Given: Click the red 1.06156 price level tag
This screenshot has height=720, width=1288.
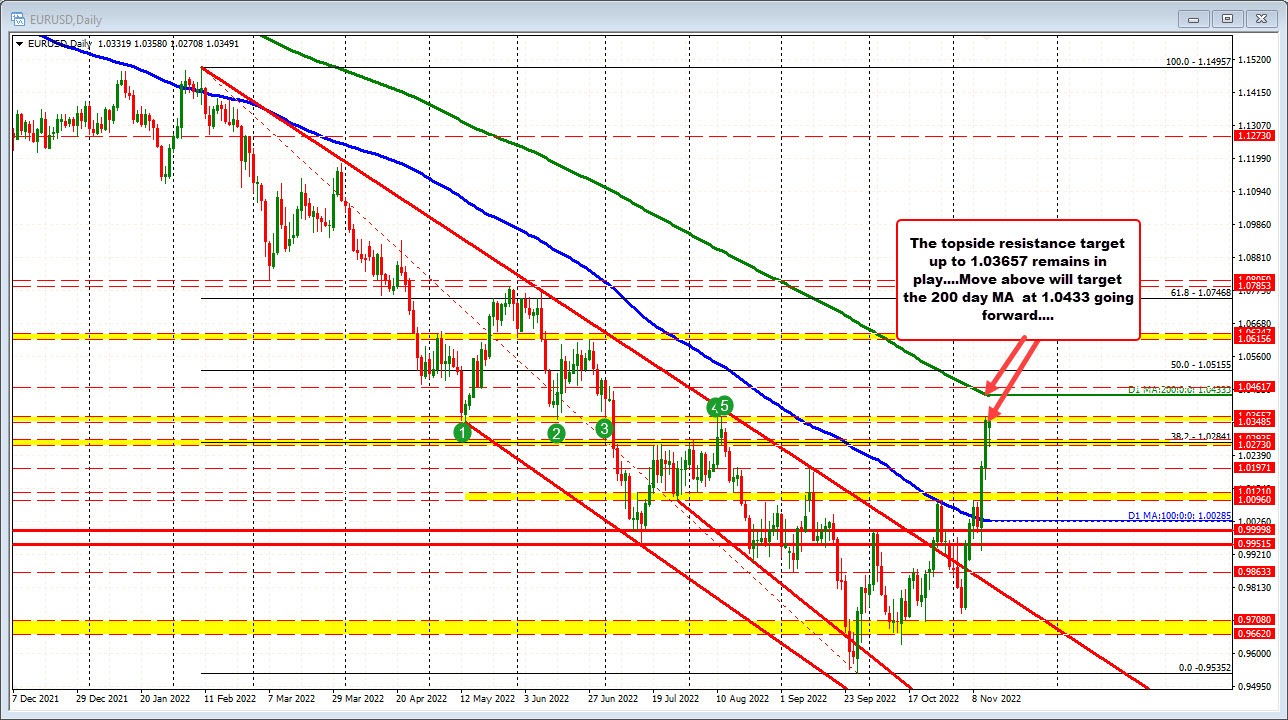Looking at the screenshot, I should (x=1254, y=339).
